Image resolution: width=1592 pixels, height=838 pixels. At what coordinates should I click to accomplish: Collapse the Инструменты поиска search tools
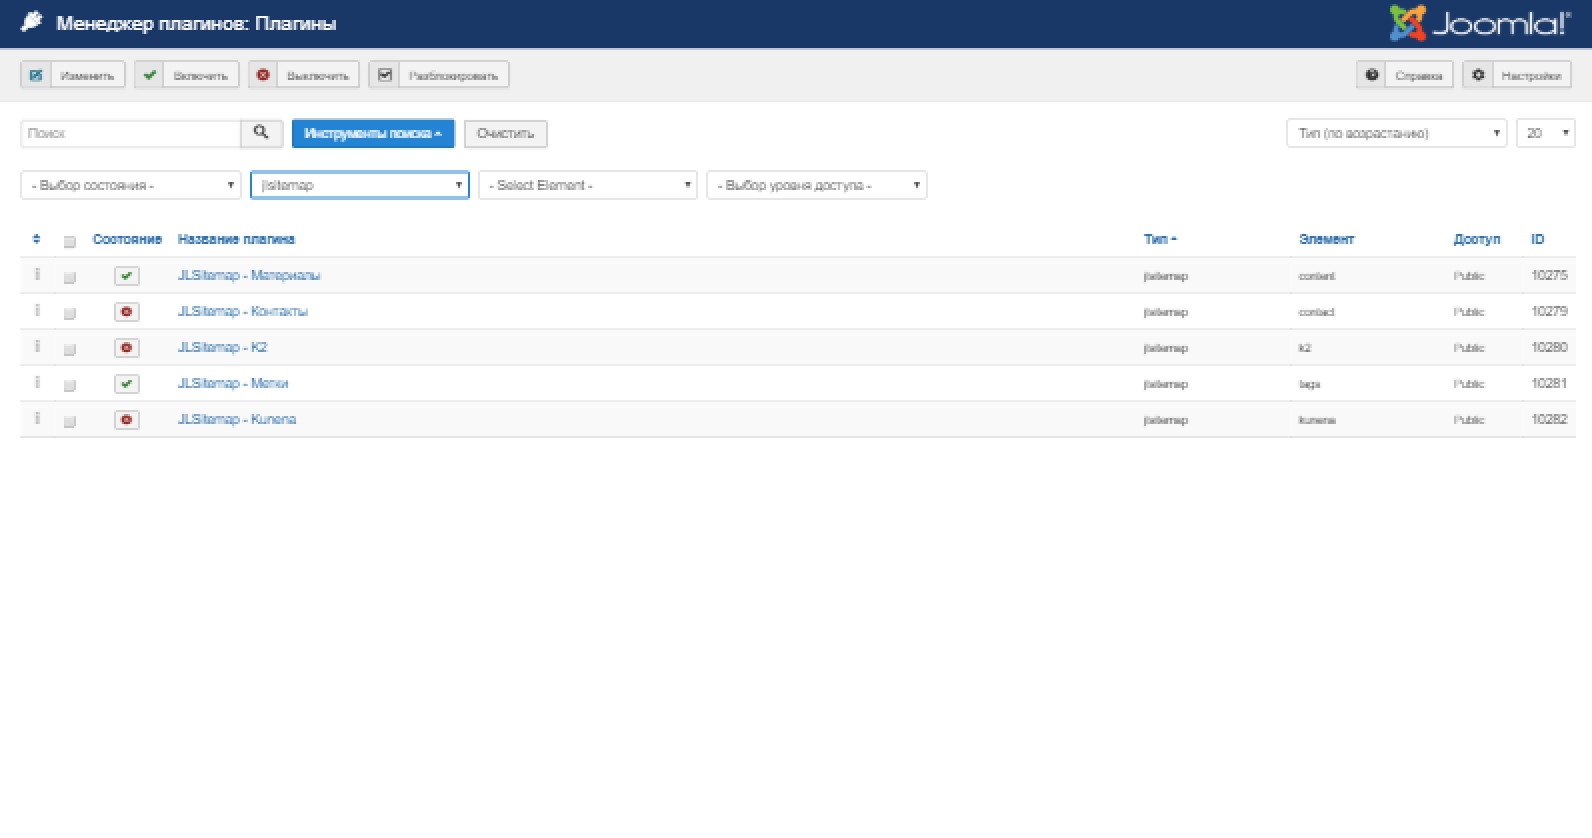(x=373, y=133)
